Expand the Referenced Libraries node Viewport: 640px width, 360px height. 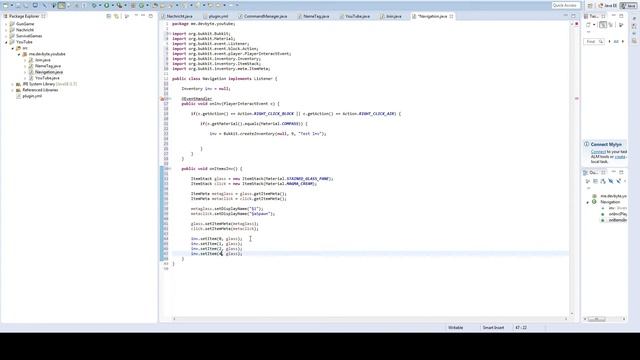(13, 90)
